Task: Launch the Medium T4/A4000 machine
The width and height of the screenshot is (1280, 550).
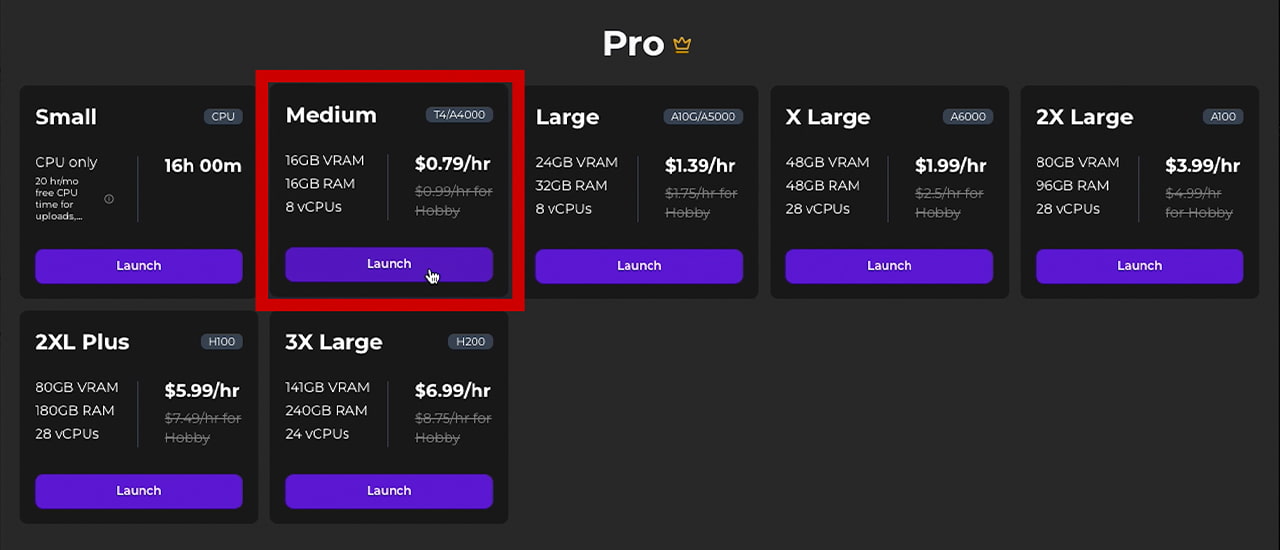Action: coord(389,264)
